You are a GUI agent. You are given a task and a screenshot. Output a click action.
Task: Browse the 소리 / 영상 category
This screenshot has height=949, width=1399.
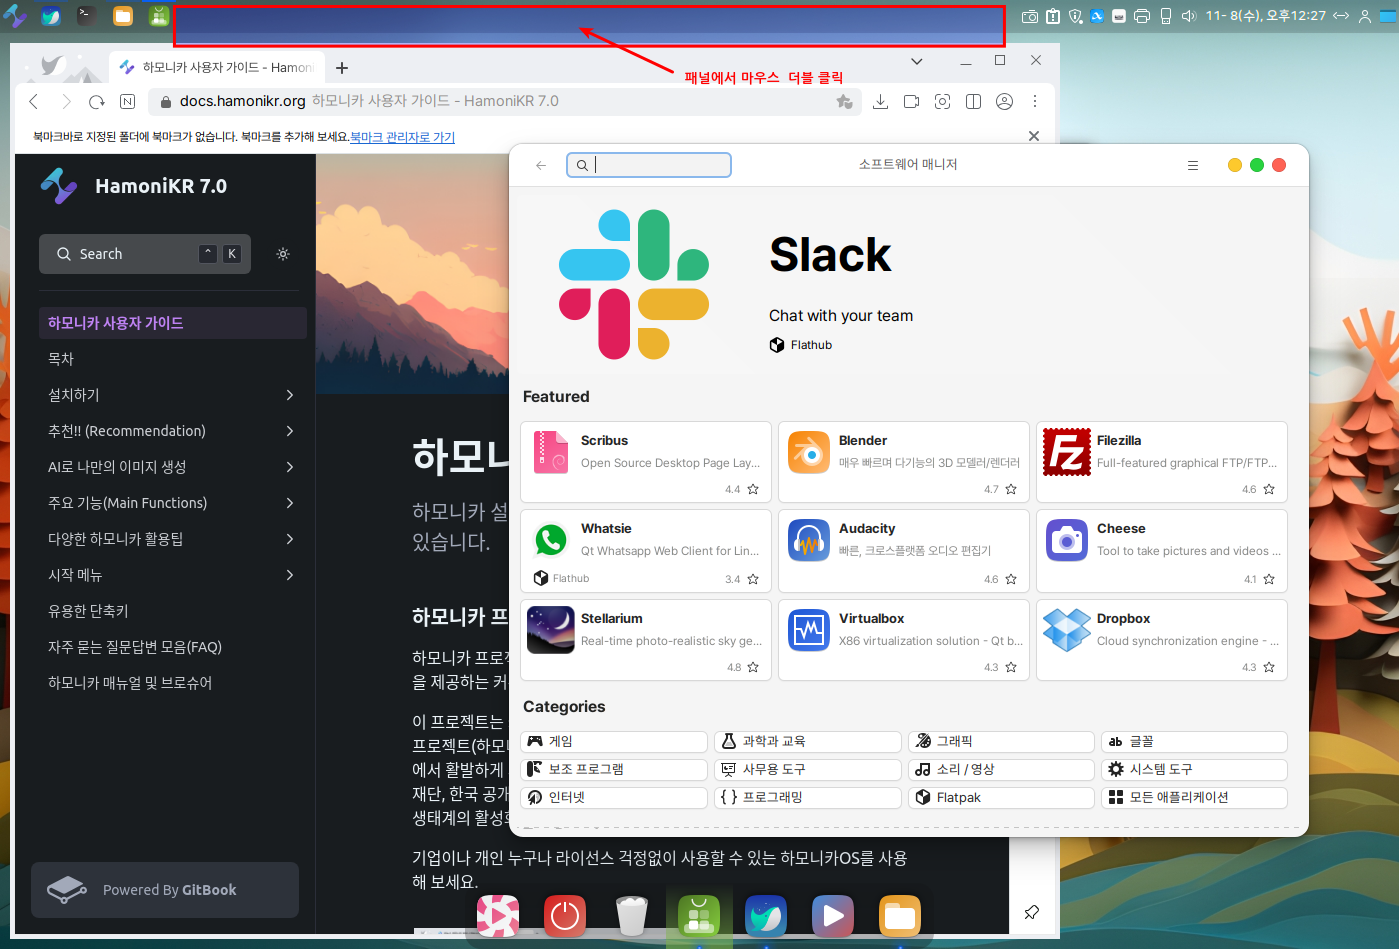coord(1001,769)
